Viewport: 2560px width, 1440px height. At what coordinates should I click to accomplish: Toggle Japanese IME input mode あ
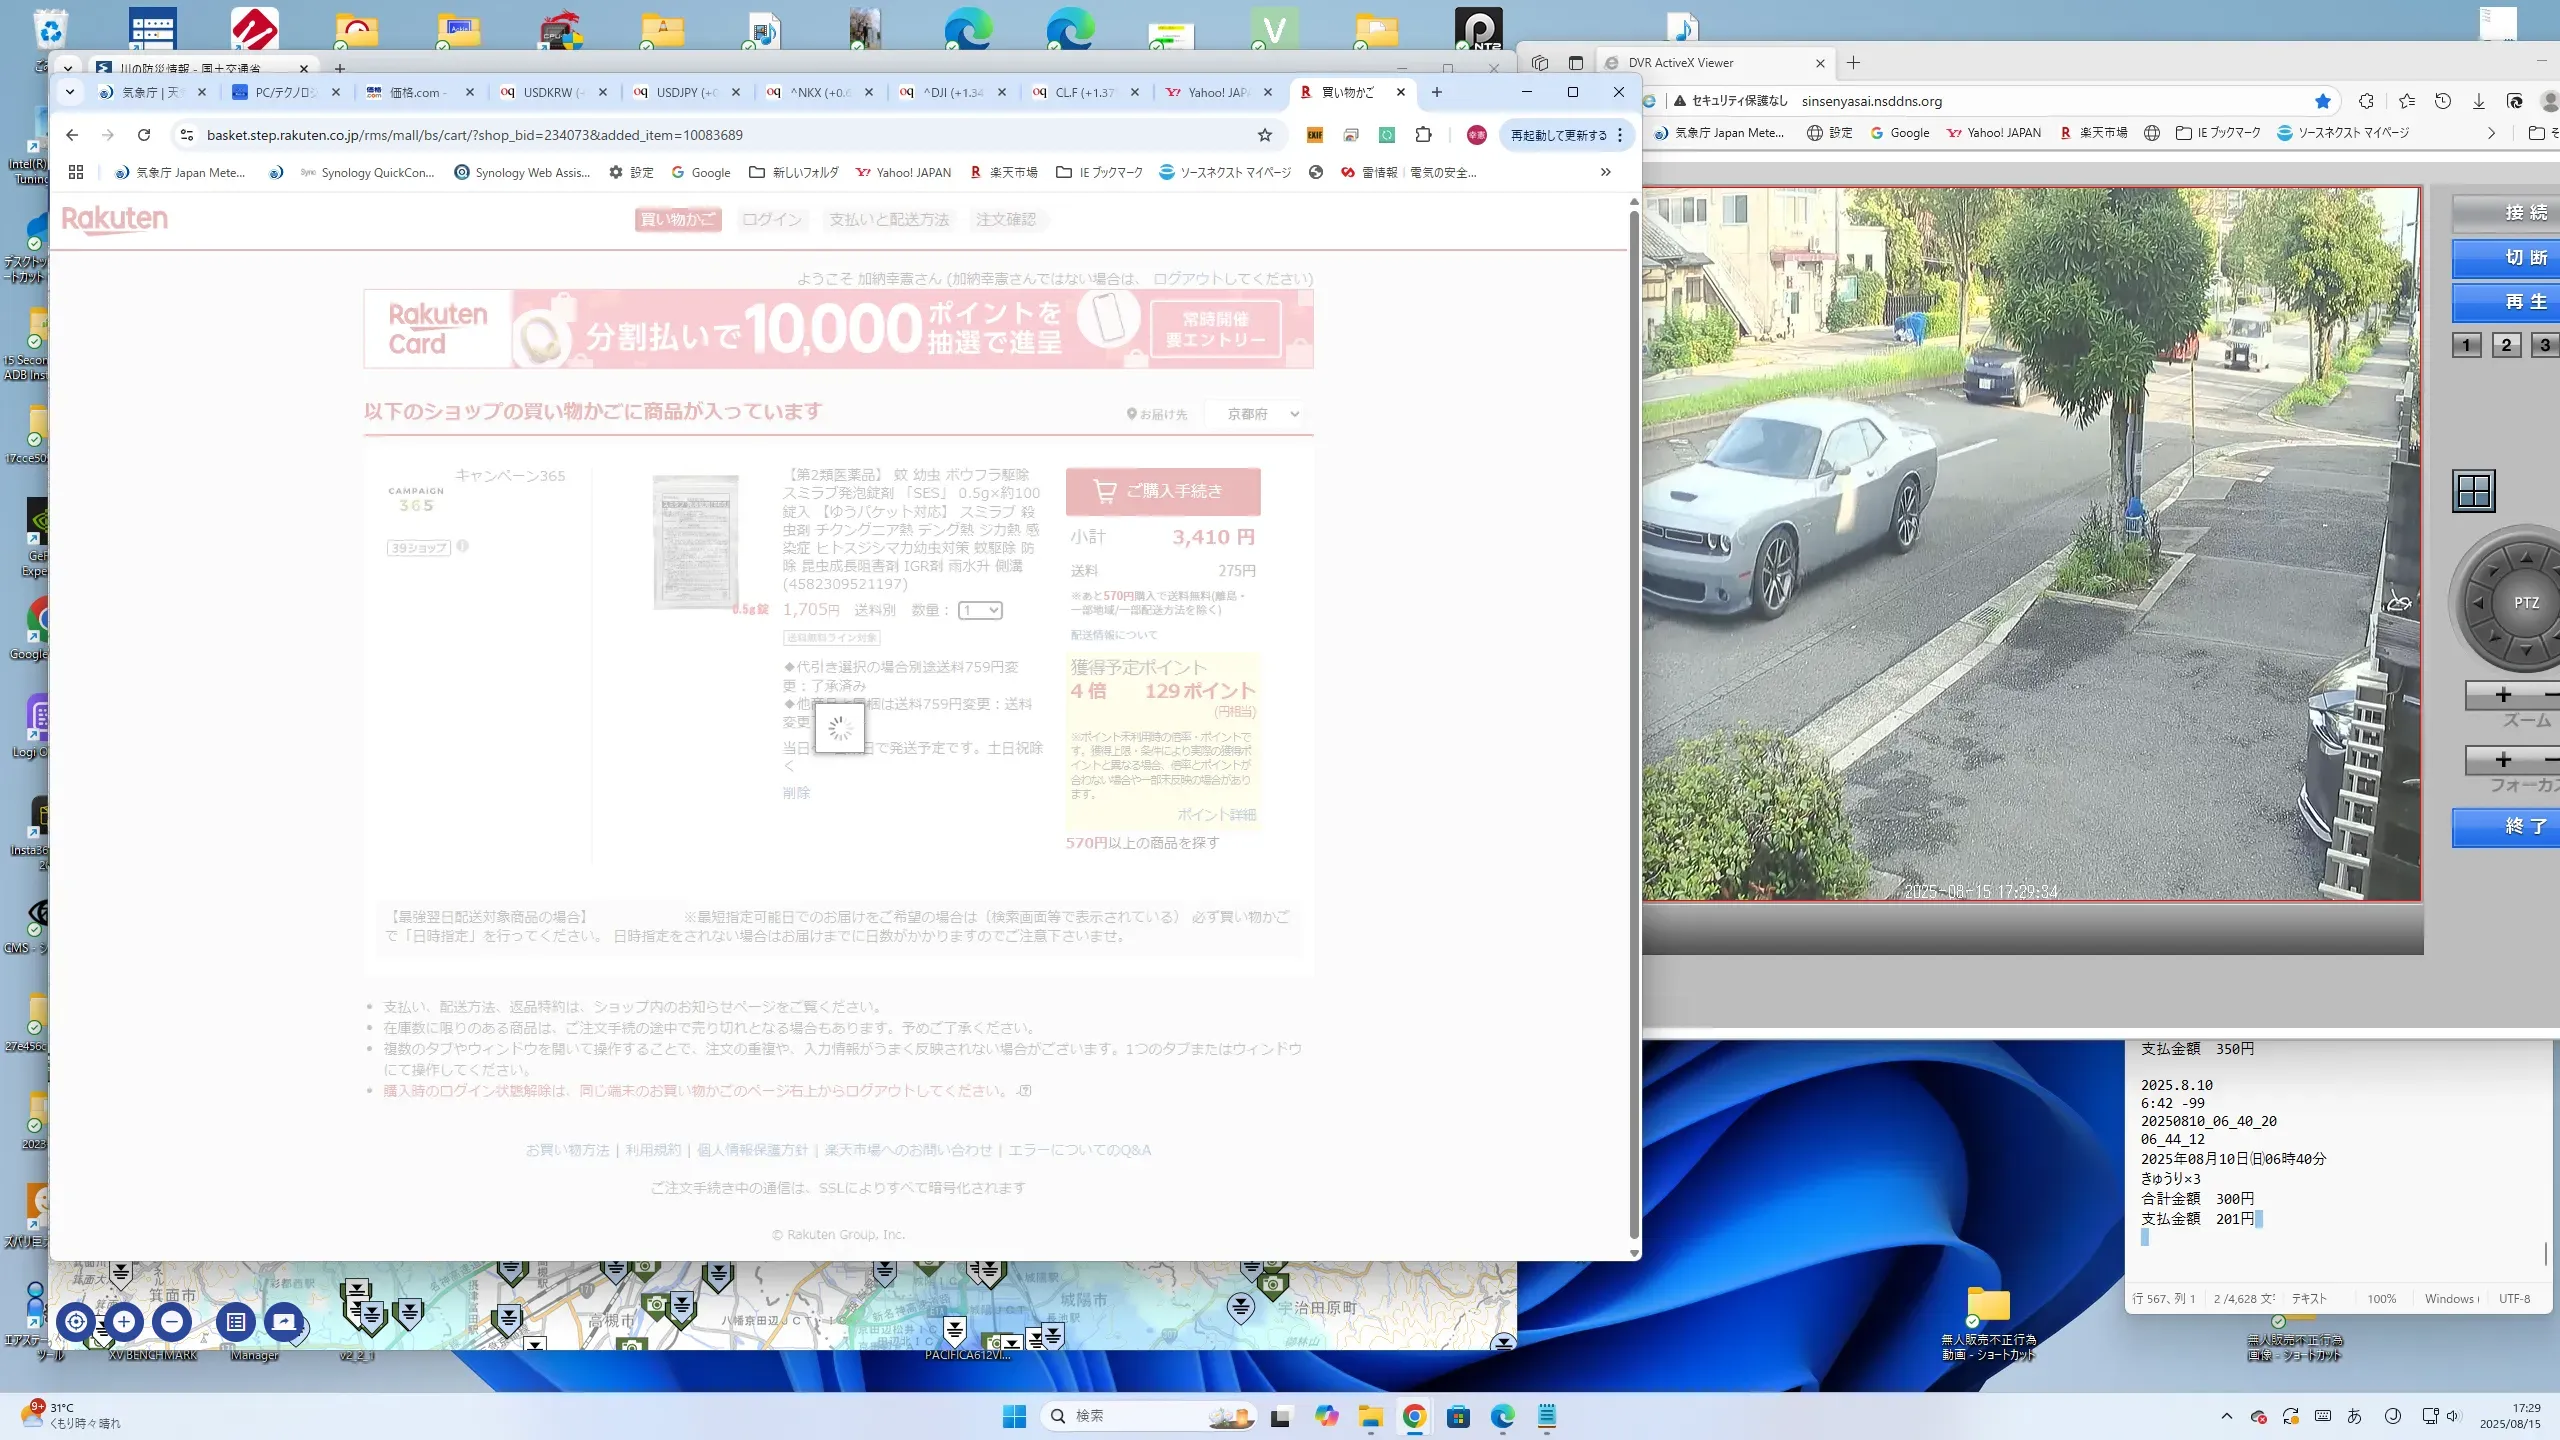click(2354, 1416)
